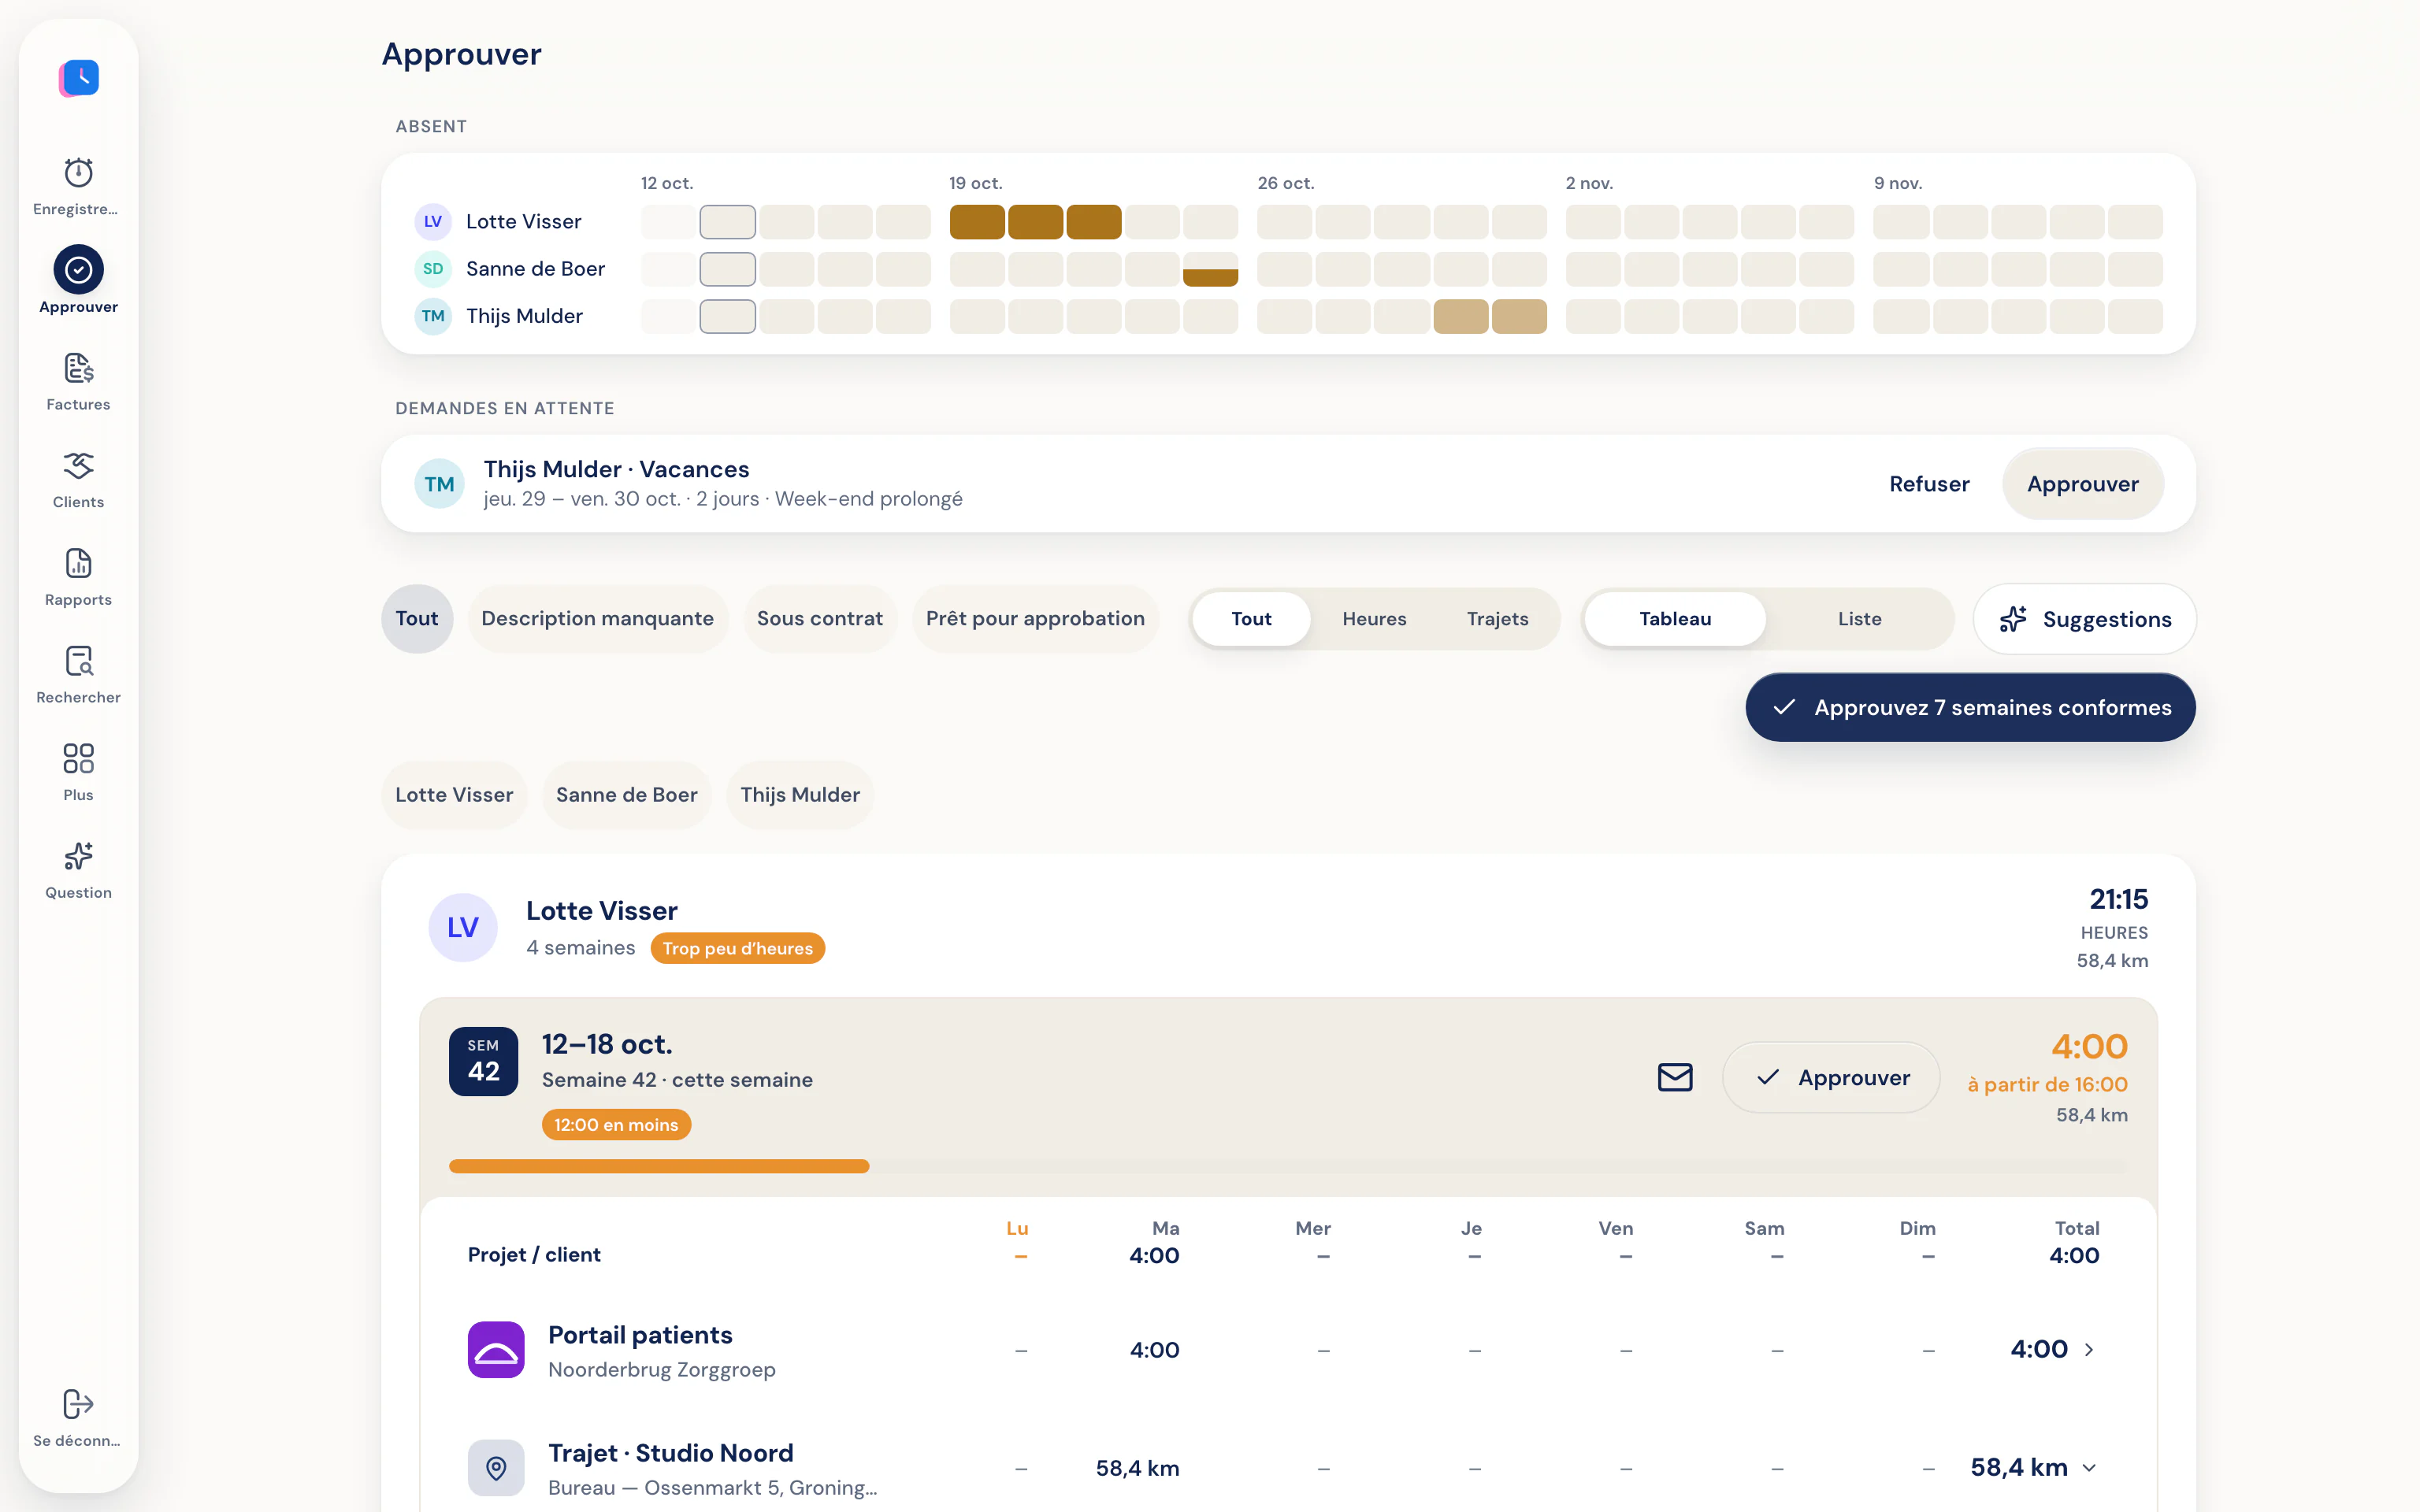Refuse Thijs Mulder's vacation request
The width and height of the screenshot is (2420, 1512).
coord(1929,484)
